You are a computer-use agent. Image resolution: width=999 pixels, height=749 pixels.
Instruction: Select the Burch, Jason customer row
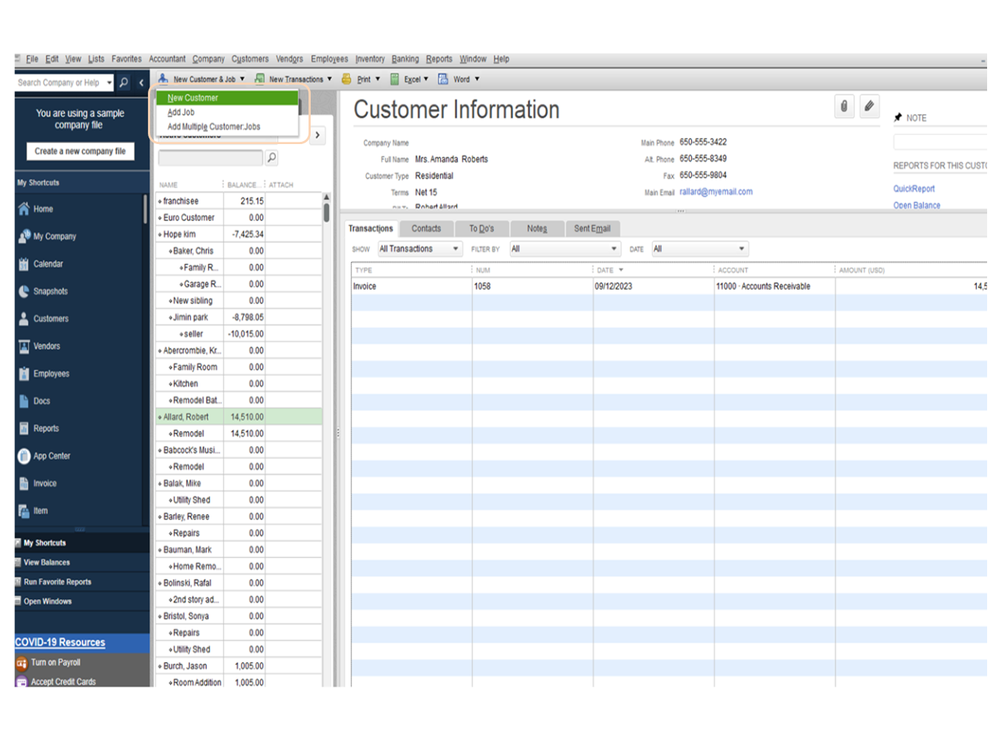click(239, 666)
